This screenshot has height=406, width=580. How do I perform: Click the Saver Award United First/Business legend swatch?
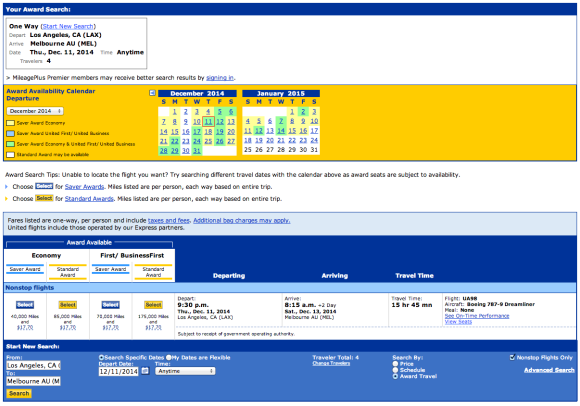[x=10, y=133]
